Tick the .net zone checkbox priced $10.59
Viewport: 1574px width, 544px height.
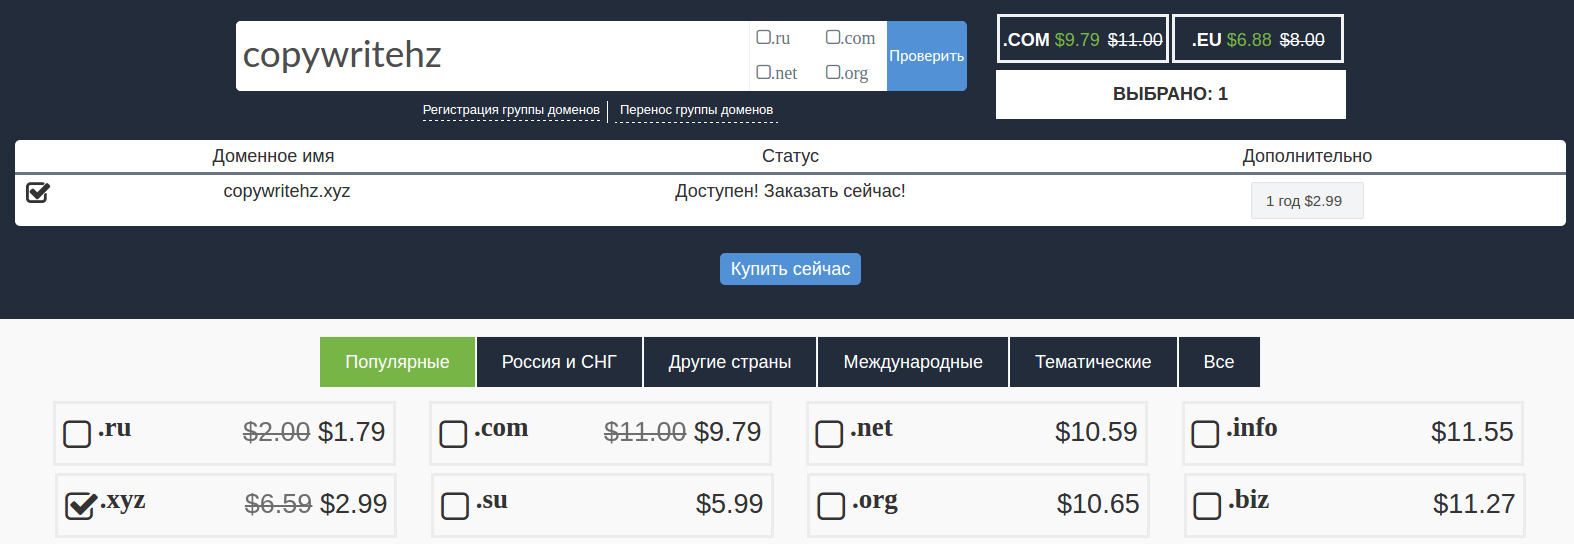pos(829,434)
